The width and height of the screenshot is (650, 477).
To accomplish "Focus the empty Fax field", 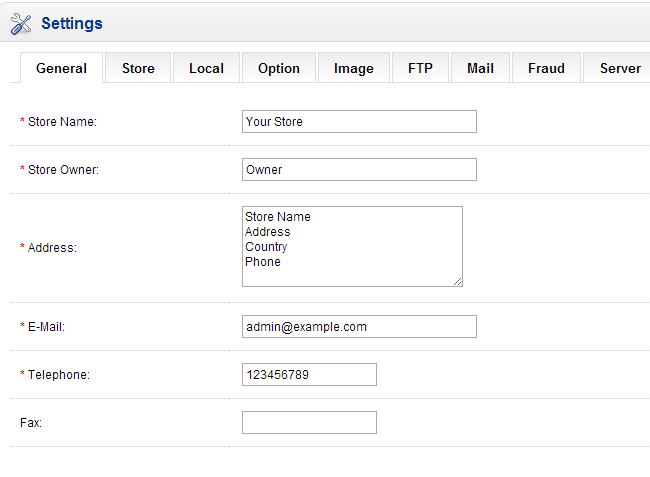I will pyautogui.click(x=309, y=423).
